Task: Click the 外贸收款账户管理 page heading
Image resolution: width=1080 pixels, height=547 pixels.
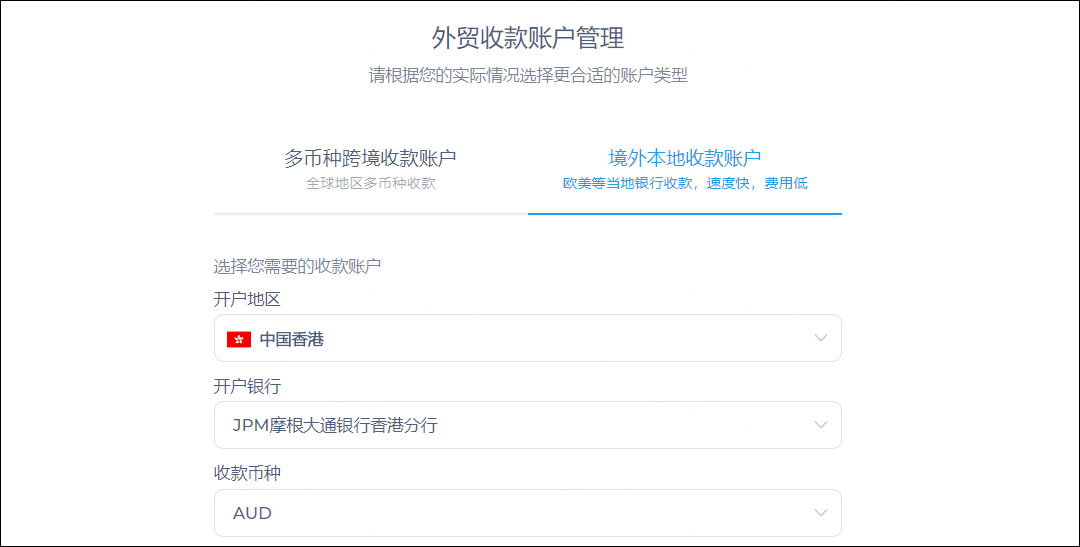Action: pos(528,38)
